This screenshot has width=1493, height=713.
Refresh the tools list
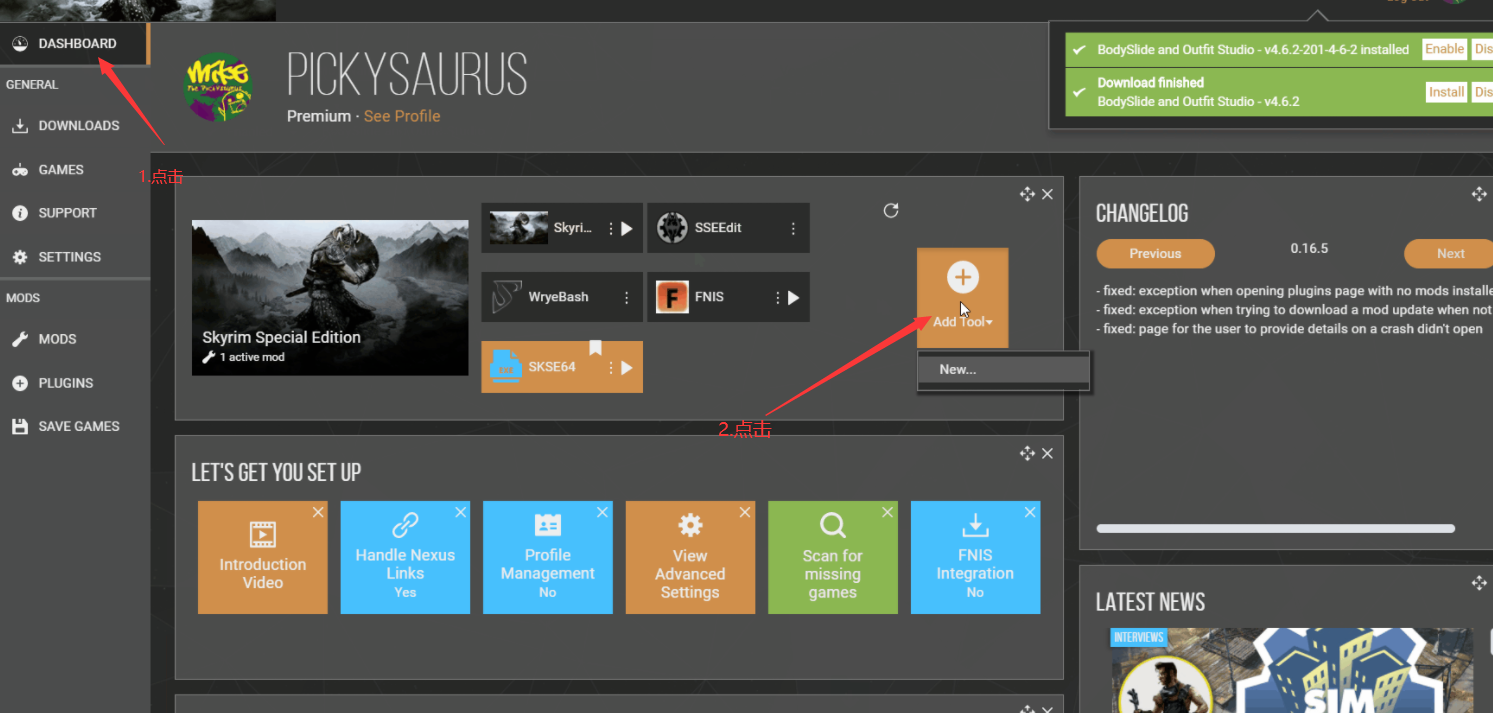[891, 210]
